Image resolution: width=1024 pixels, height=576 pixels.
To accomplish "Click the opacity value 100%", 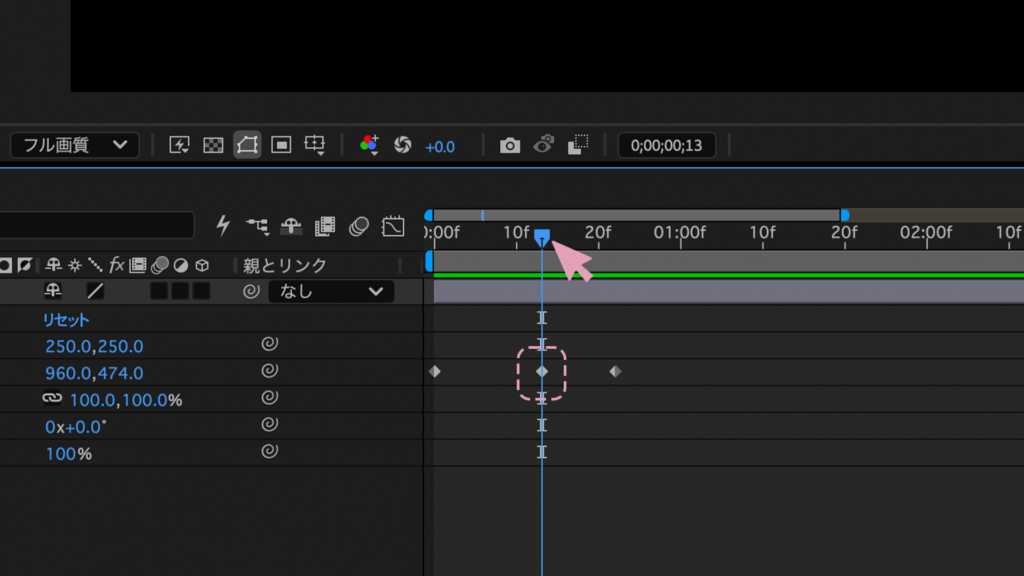I will coord(69,453).
